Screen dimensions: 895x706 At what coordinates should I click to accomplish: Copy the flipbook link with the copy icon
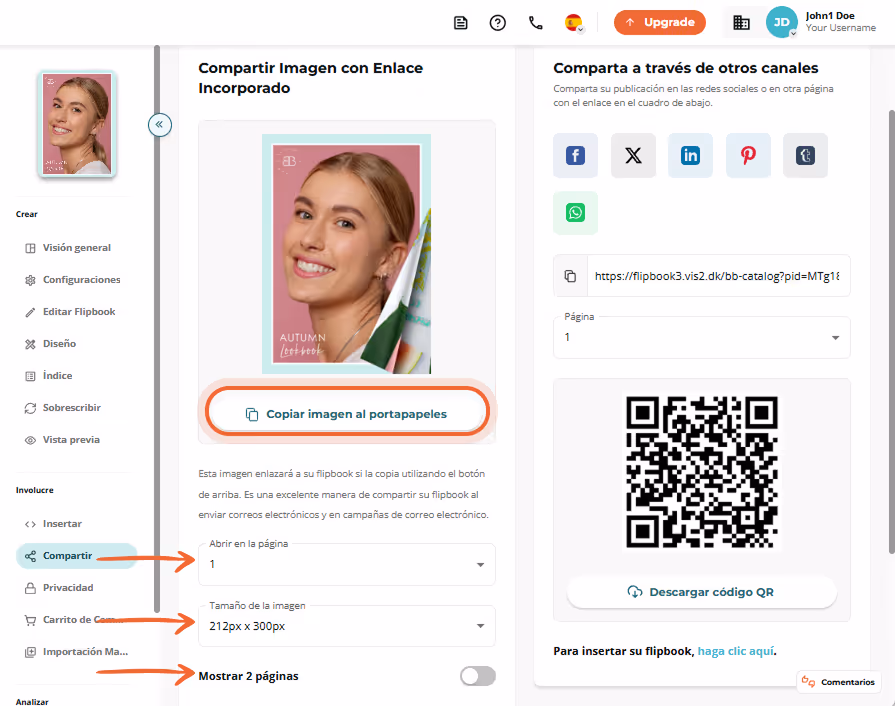click(570, 276)
